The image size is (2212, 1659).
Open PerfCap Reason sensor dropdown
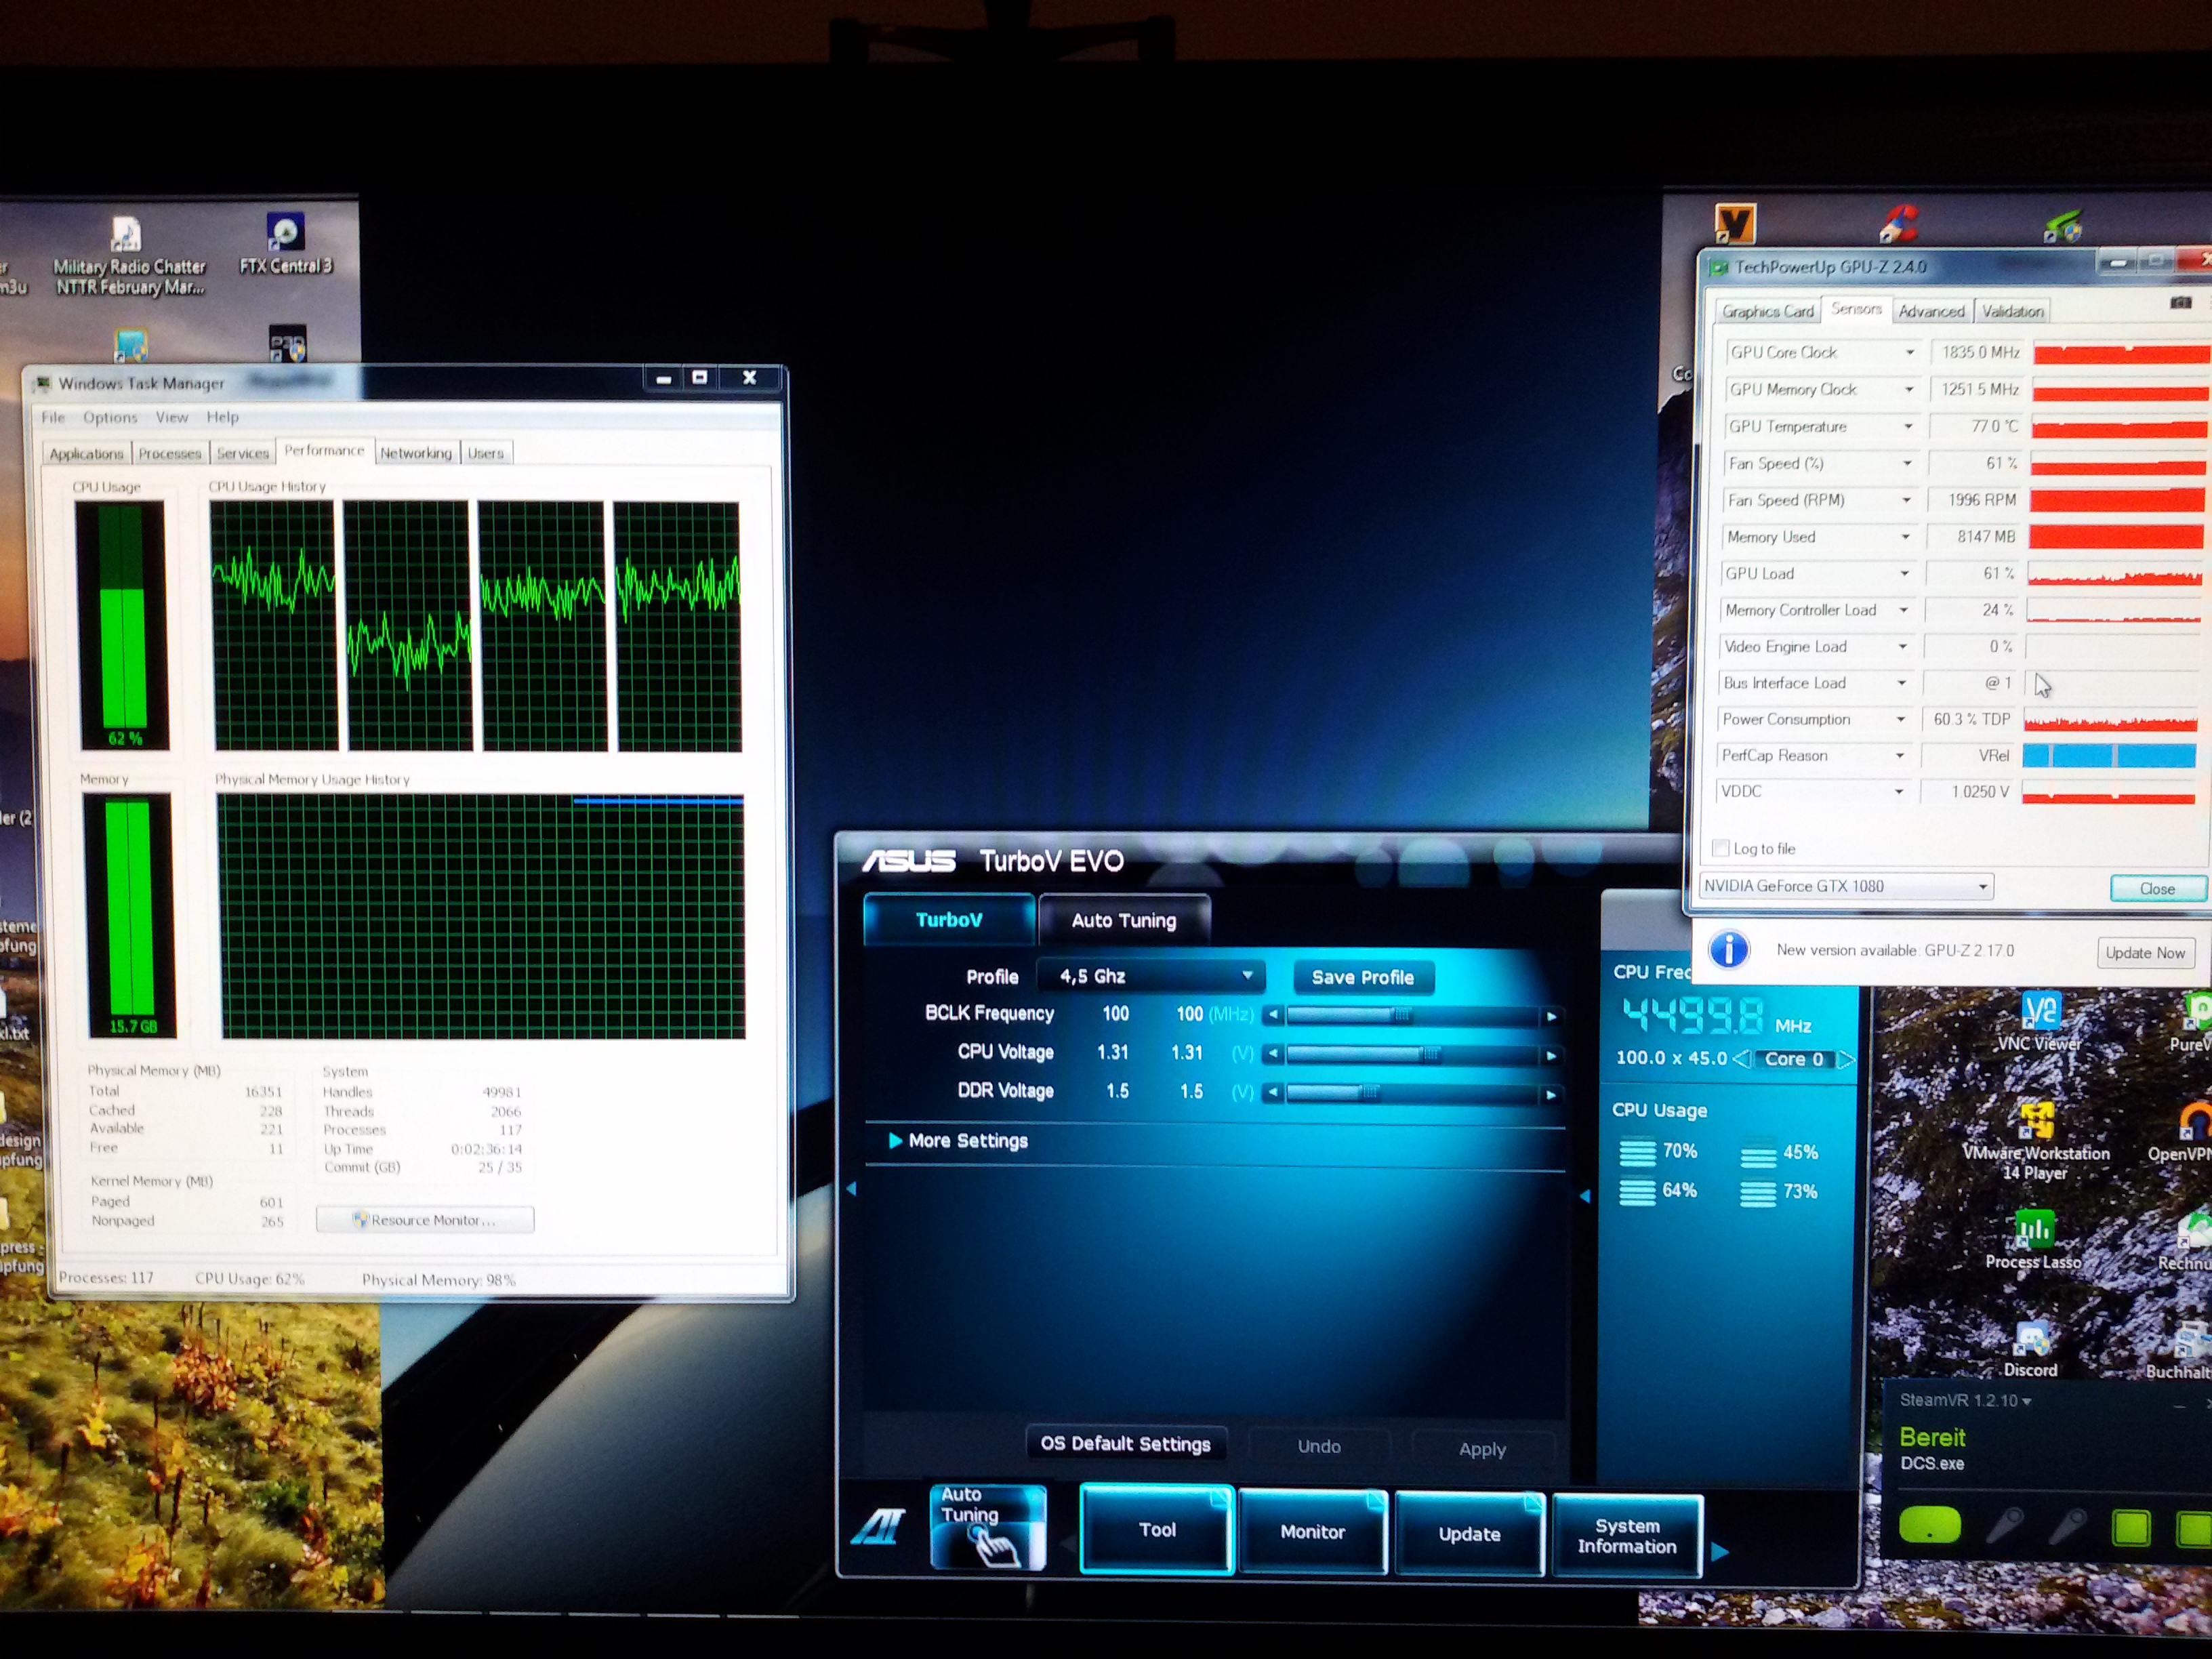(x=1900, y=755)
